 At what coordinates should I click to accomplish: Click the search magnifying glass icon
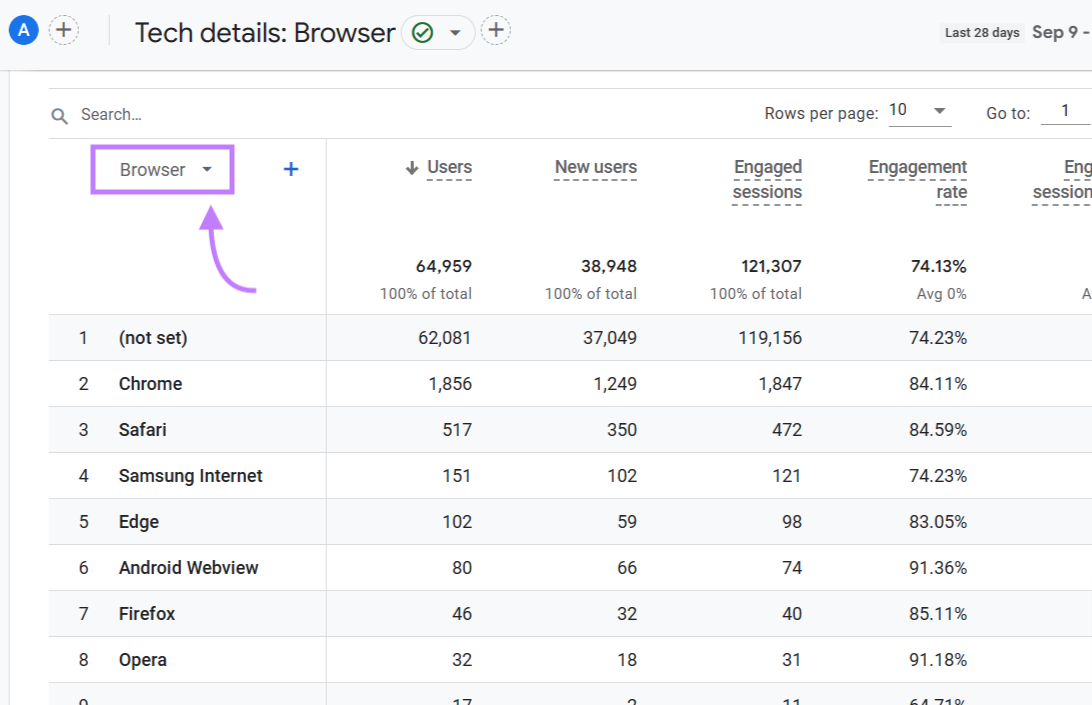point(59,114)
